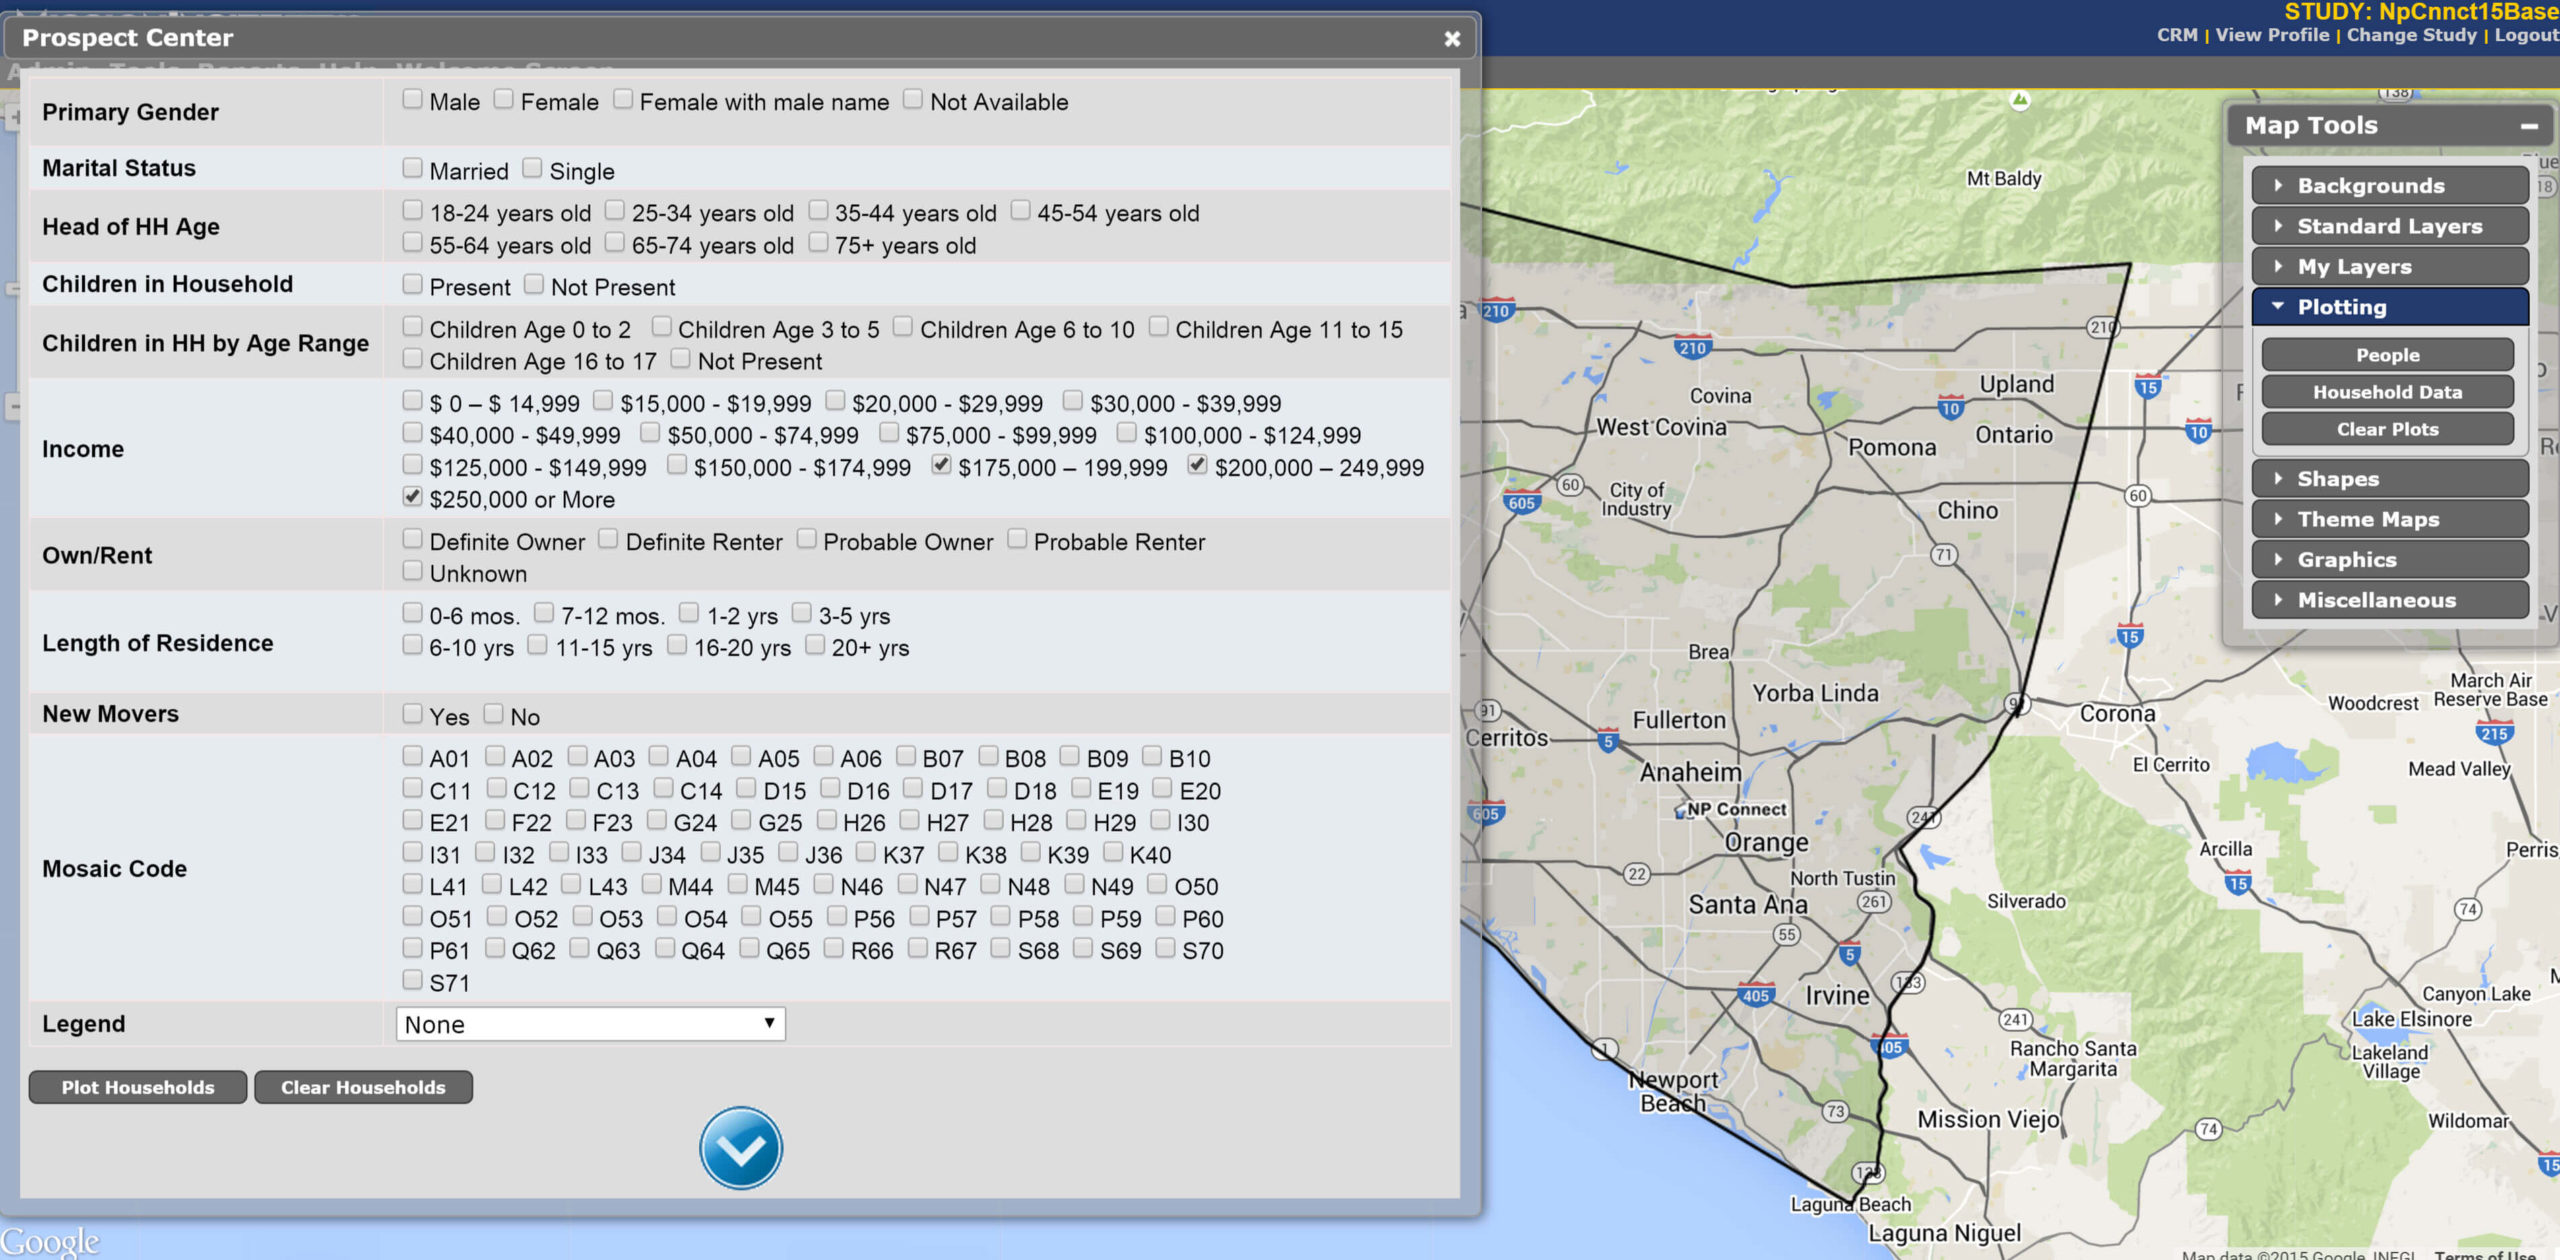The height and width of the screenshot is (1260, 2560).
Task: Click the Logout link
Action: pyautogui.click(x=2526, y=35)
